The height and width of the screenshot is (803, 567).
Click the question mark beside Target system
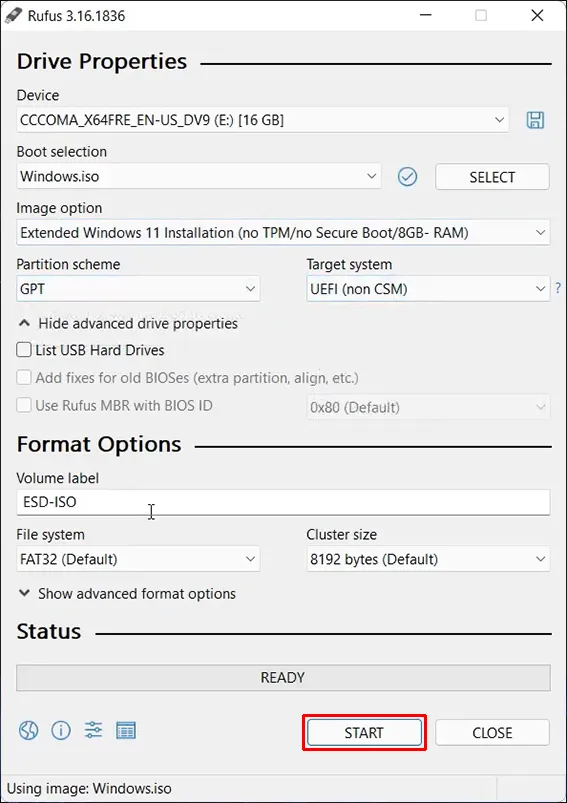(558, 288)
